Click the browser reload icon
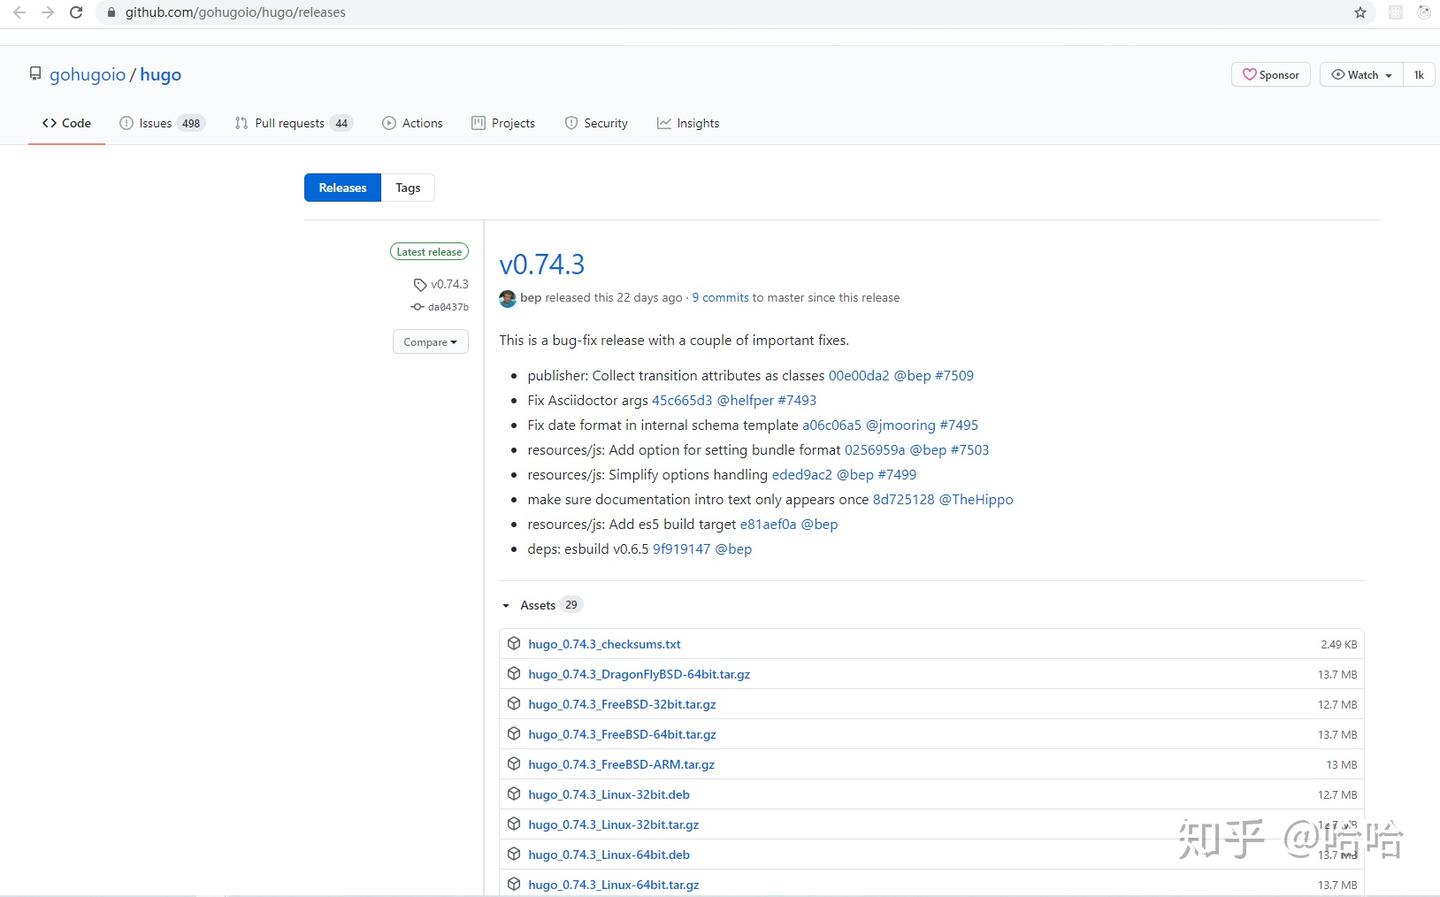 76,13
